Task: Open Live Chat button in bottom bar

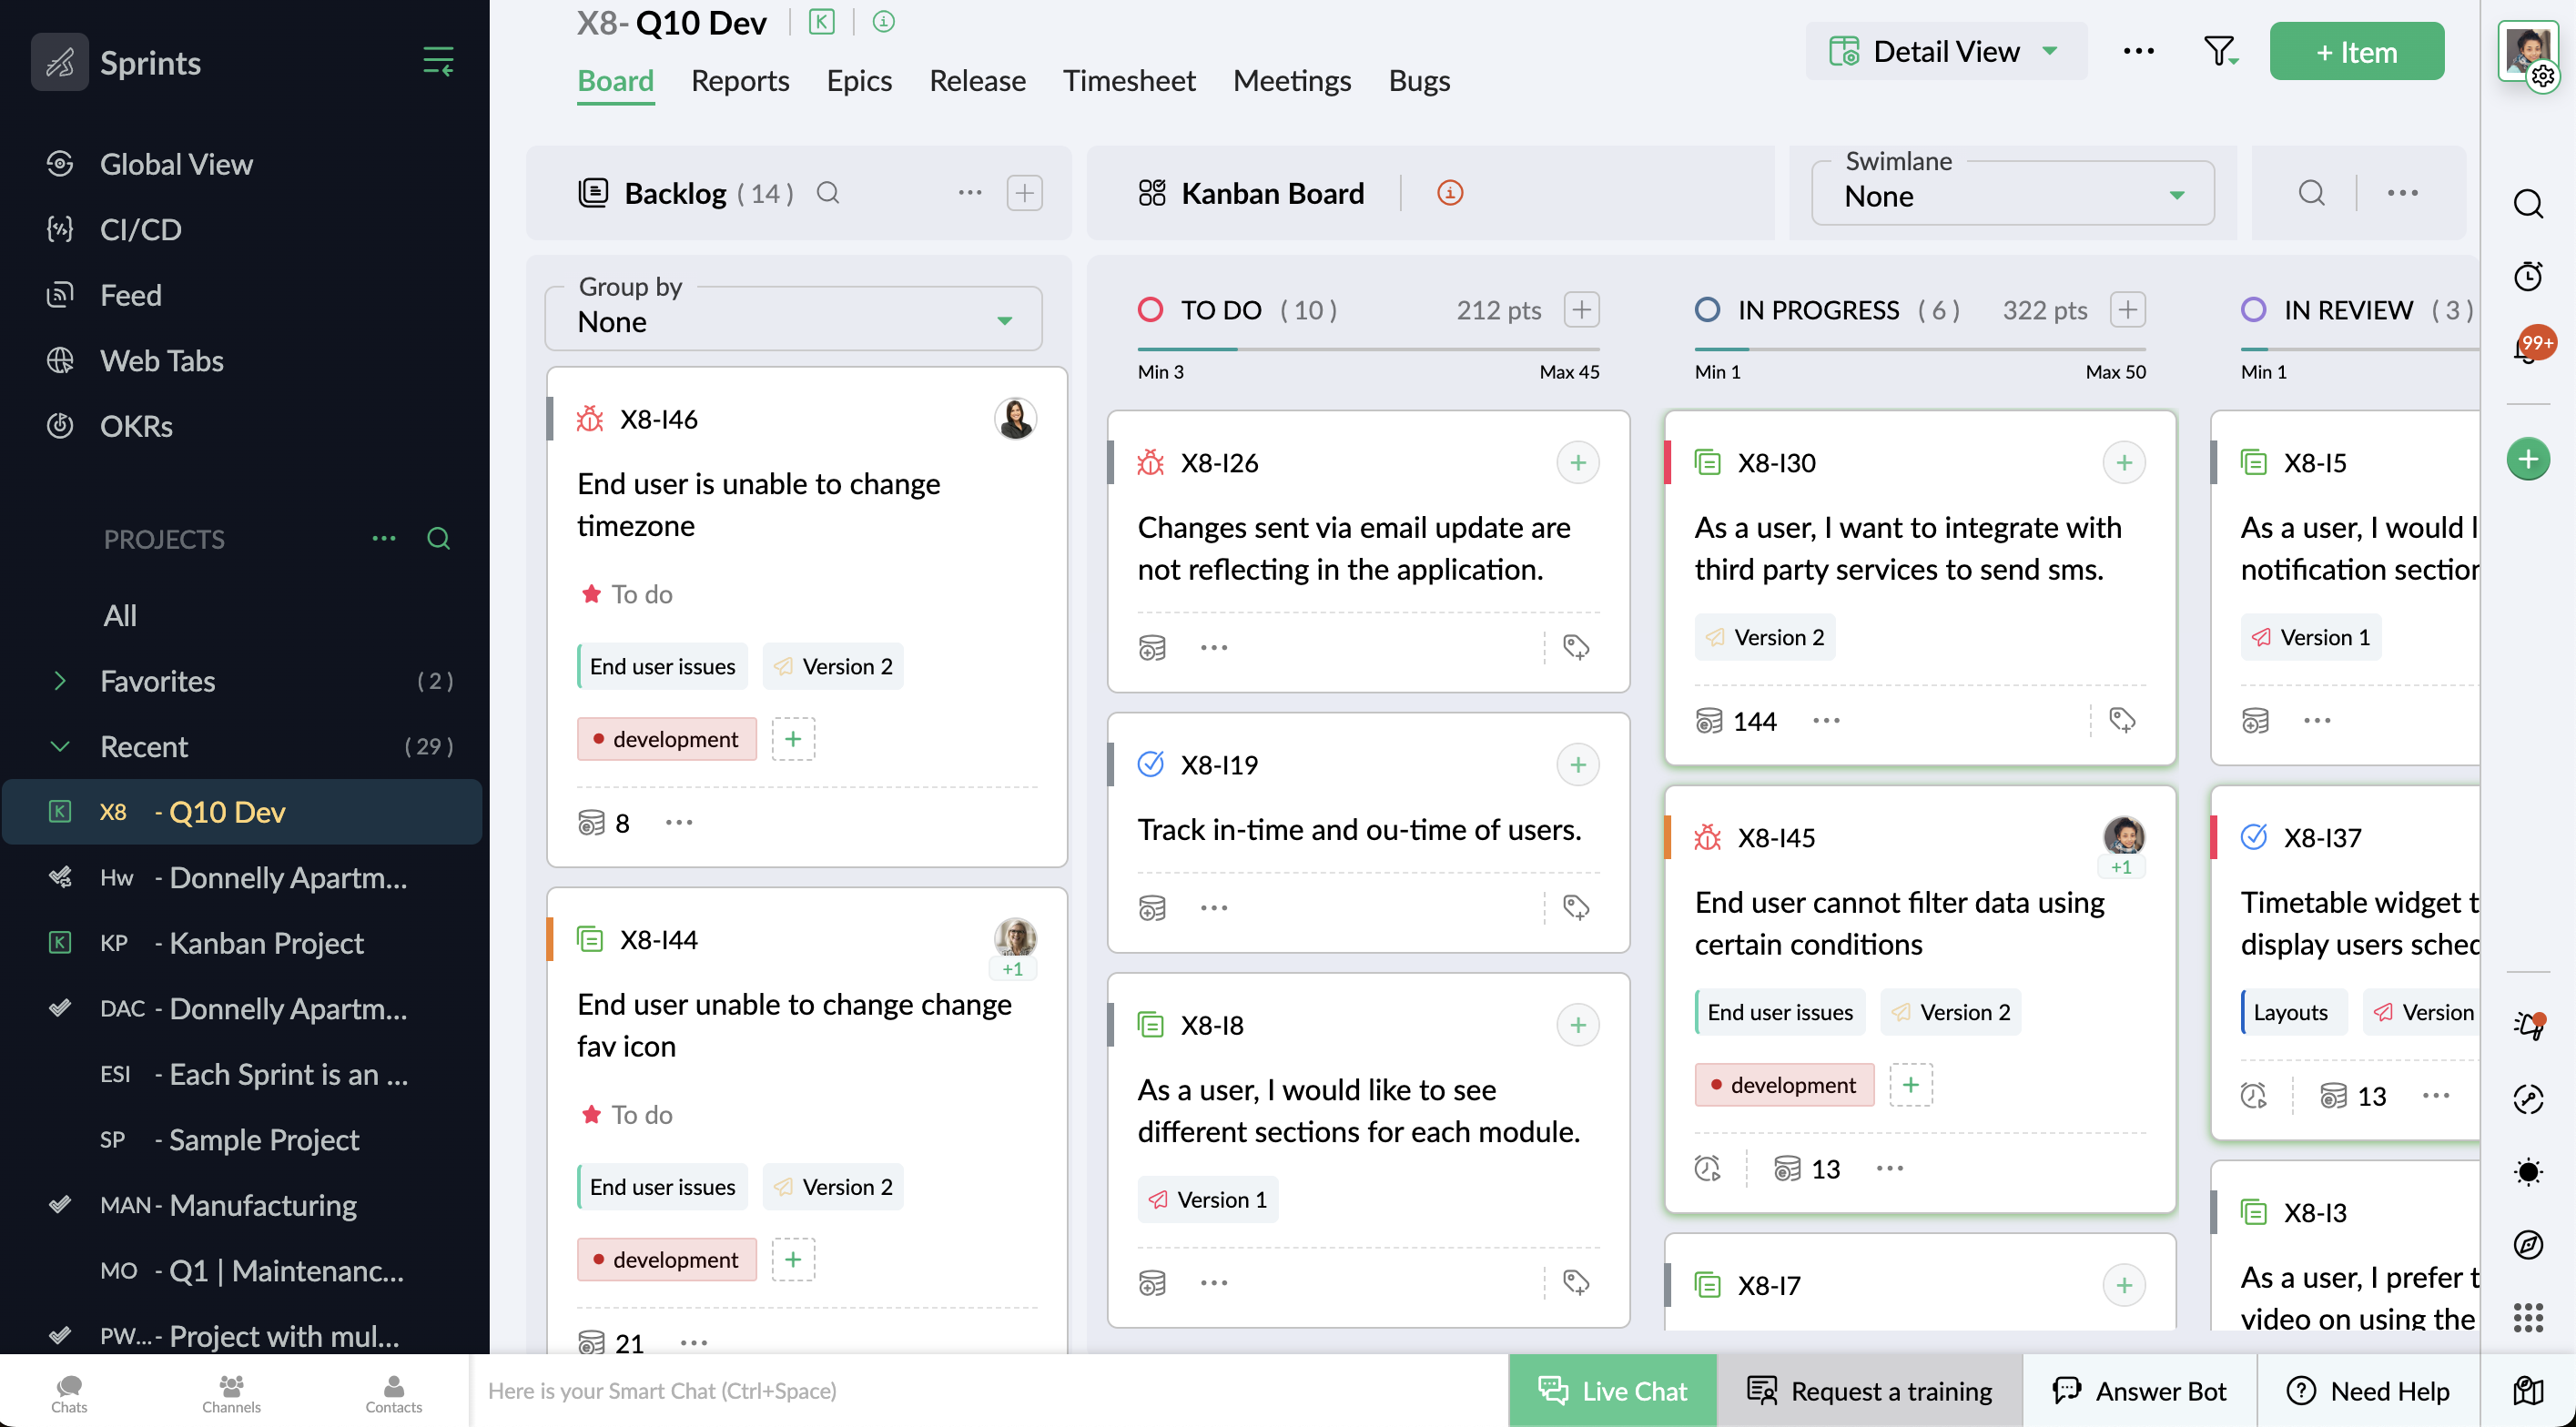Action: (1612, 1390)
